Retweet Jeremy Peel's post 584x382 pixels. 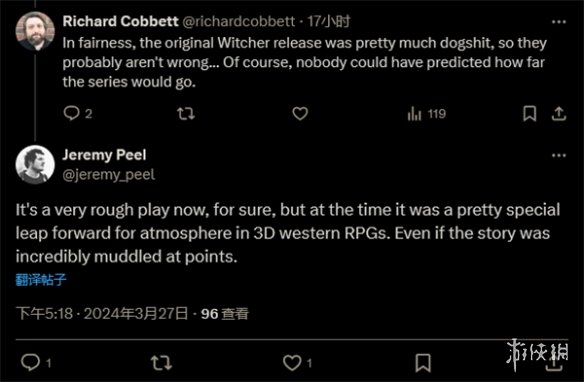click(161, 362)
